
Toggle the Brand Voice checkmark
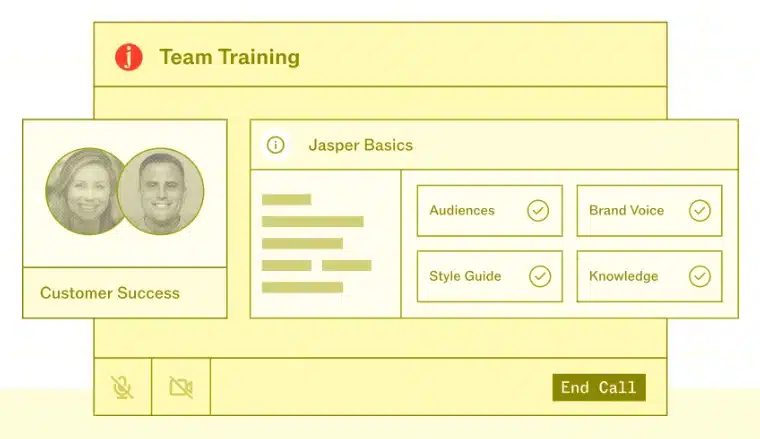point(699,211)
